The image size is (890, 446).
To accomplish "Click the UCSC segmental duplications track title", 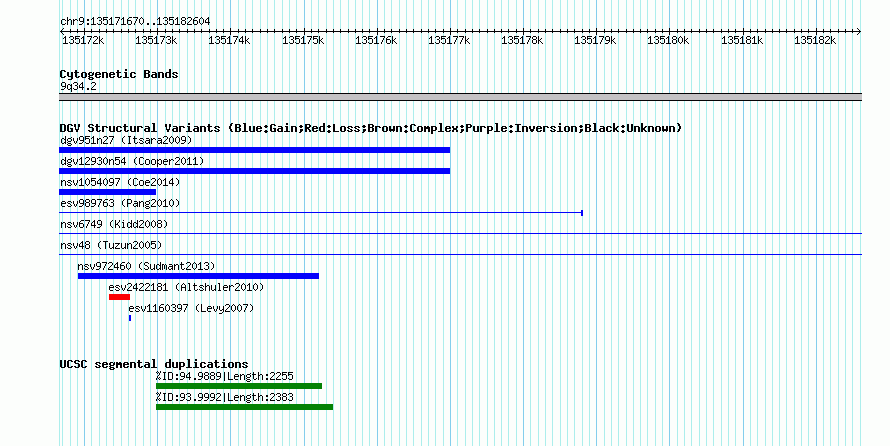I will pos(154,364).
